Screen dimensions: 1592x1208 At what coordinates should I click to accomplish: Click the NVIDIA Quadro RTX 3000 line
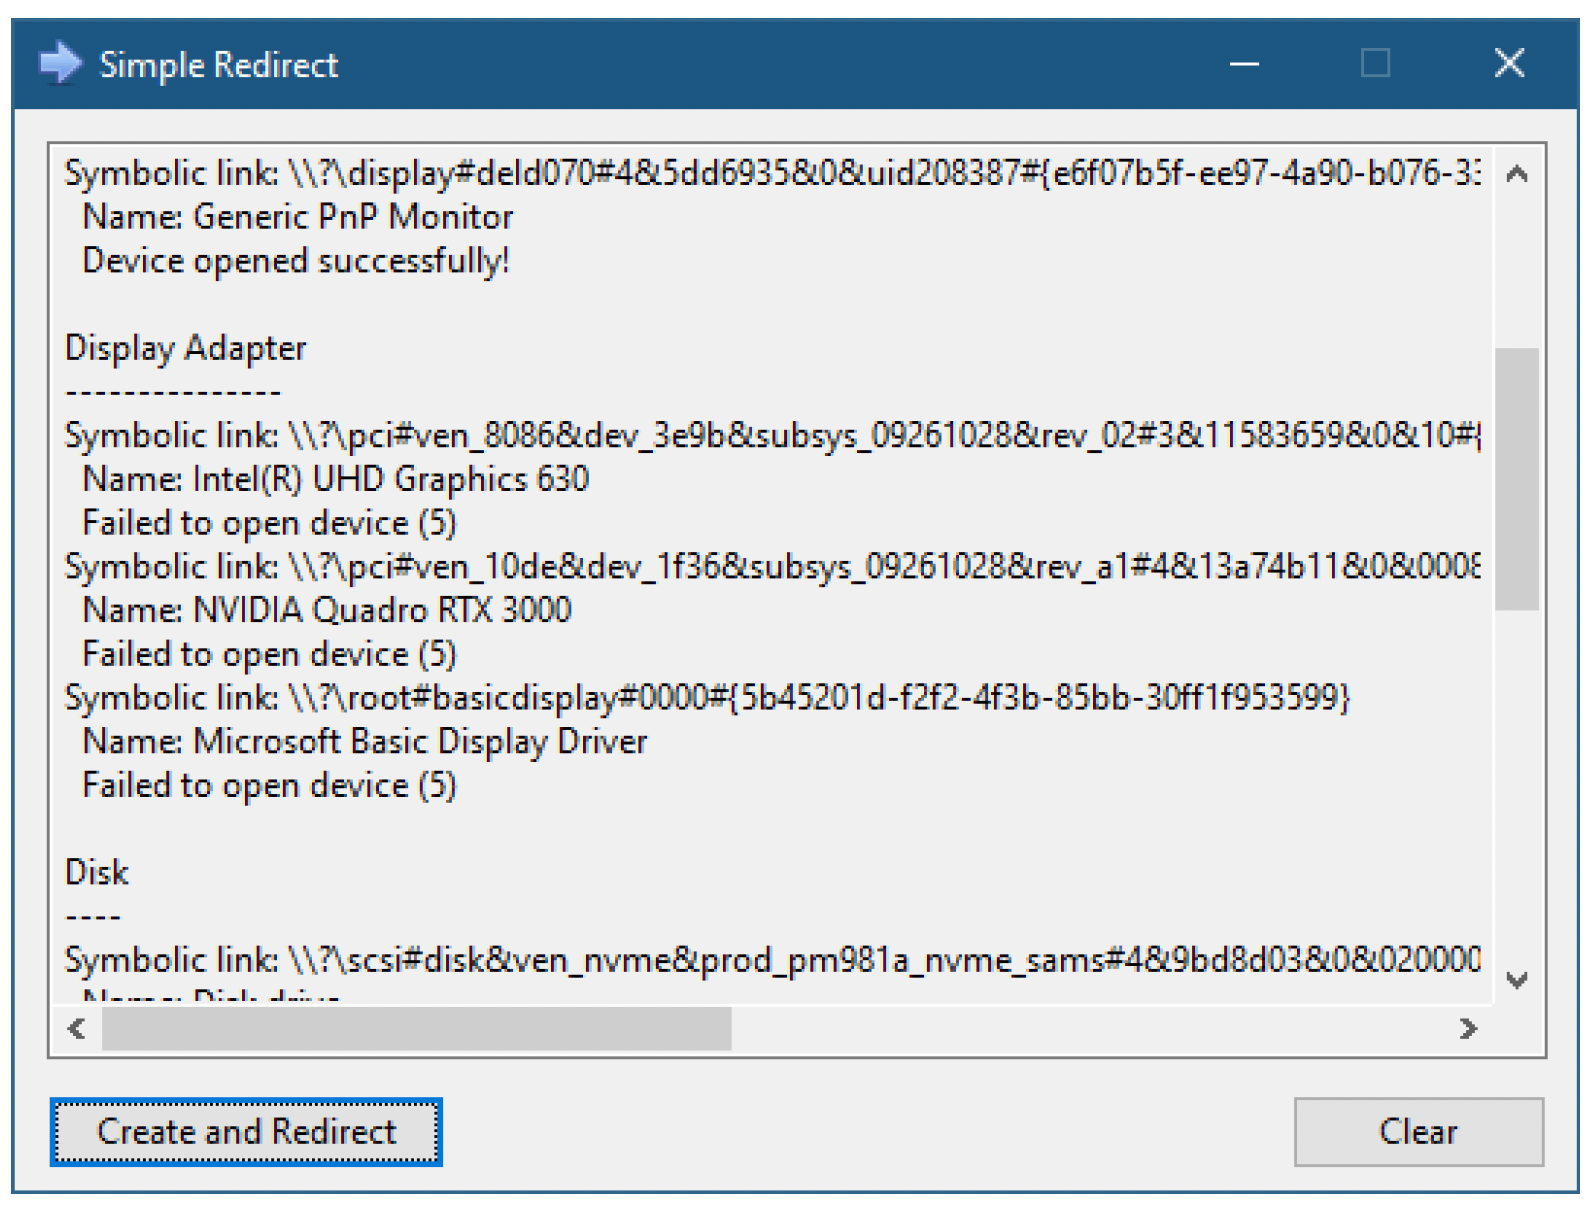pyautogui.click(x=327, y=610)
